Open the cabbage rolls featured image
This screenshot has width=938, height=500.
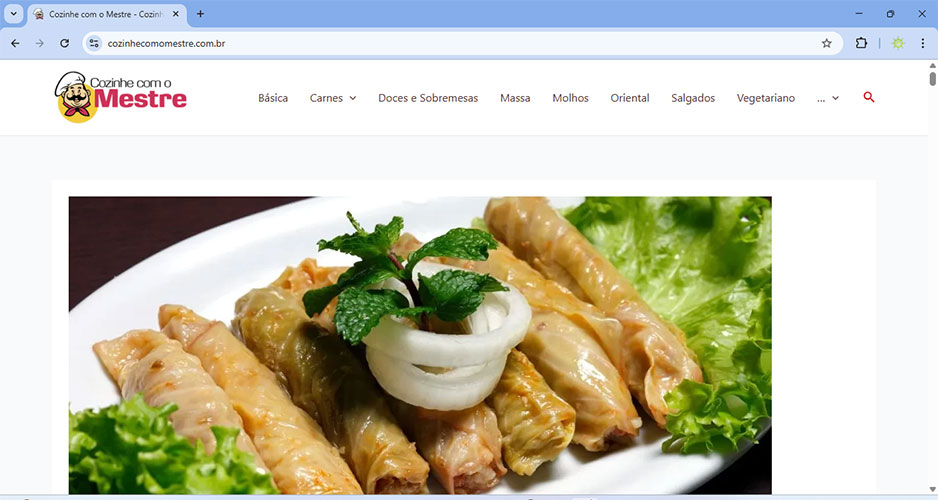click(x=420, y=345)
